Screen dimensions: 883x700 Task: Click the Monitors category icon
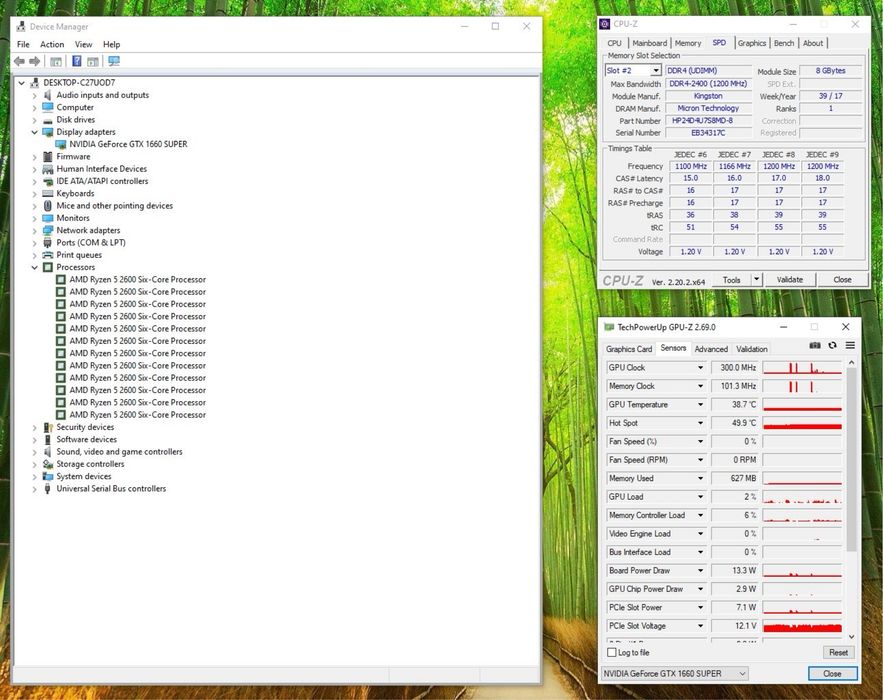tap(48, 218)
